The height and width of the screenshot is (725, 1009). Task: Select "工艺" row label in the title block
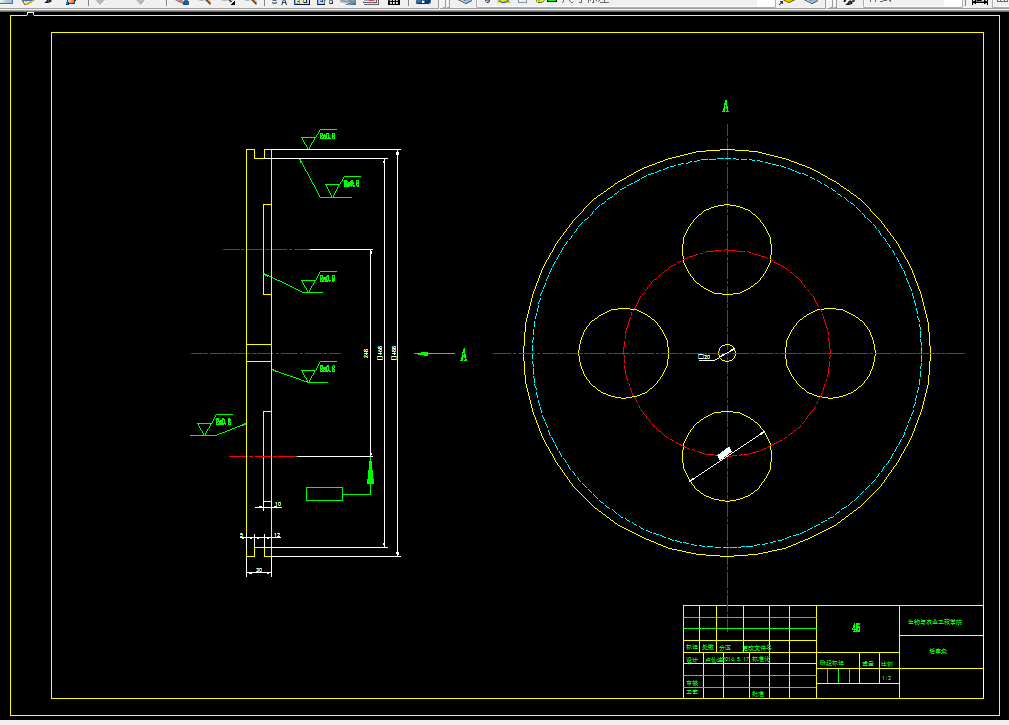click(692, 692)
